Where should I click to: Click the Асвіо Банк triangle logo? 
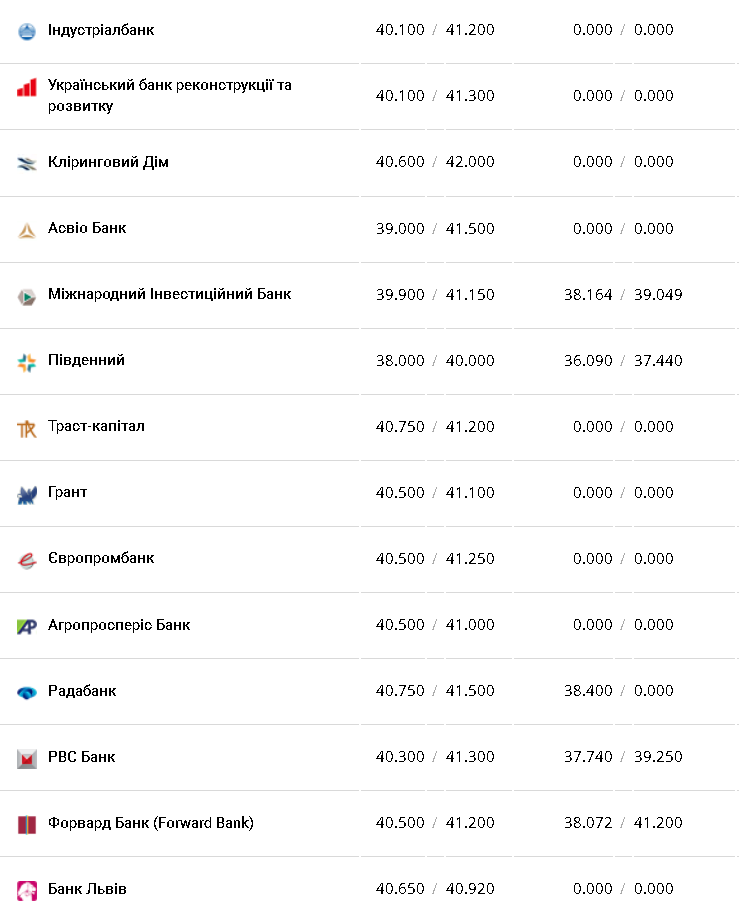(x=27, y=230)
